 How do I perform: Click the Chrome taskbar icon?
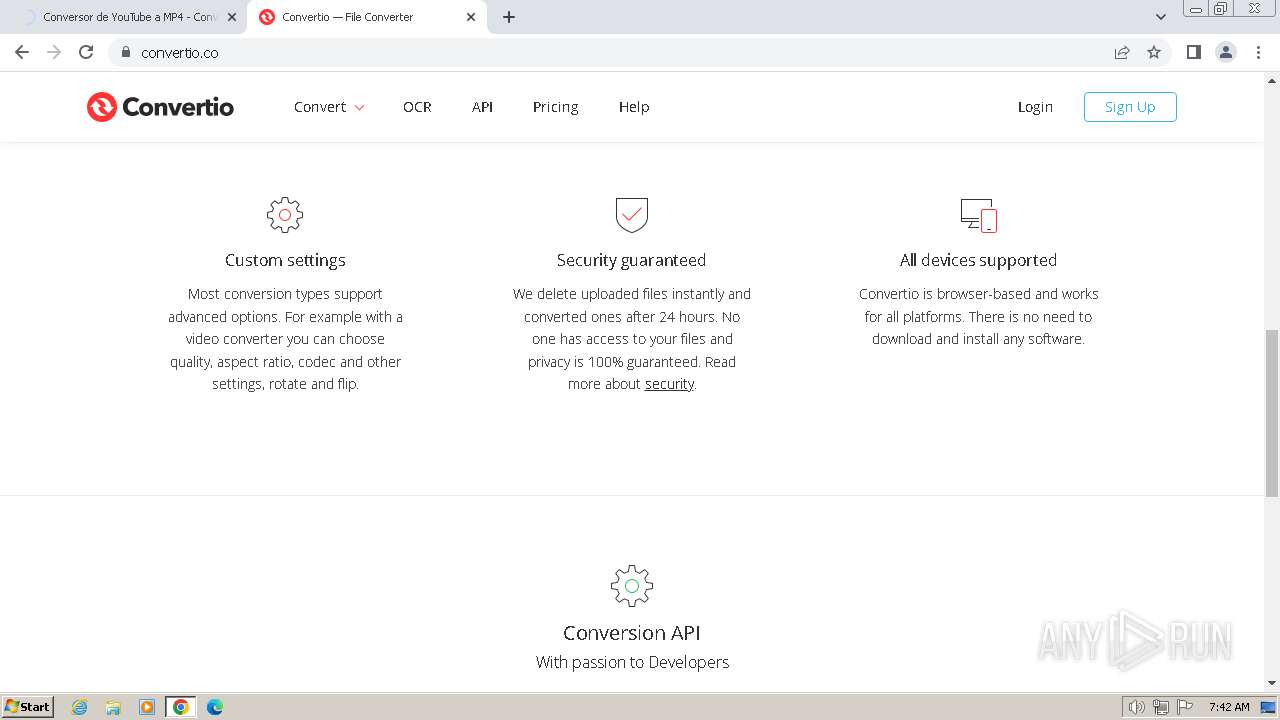coord(181,707)
